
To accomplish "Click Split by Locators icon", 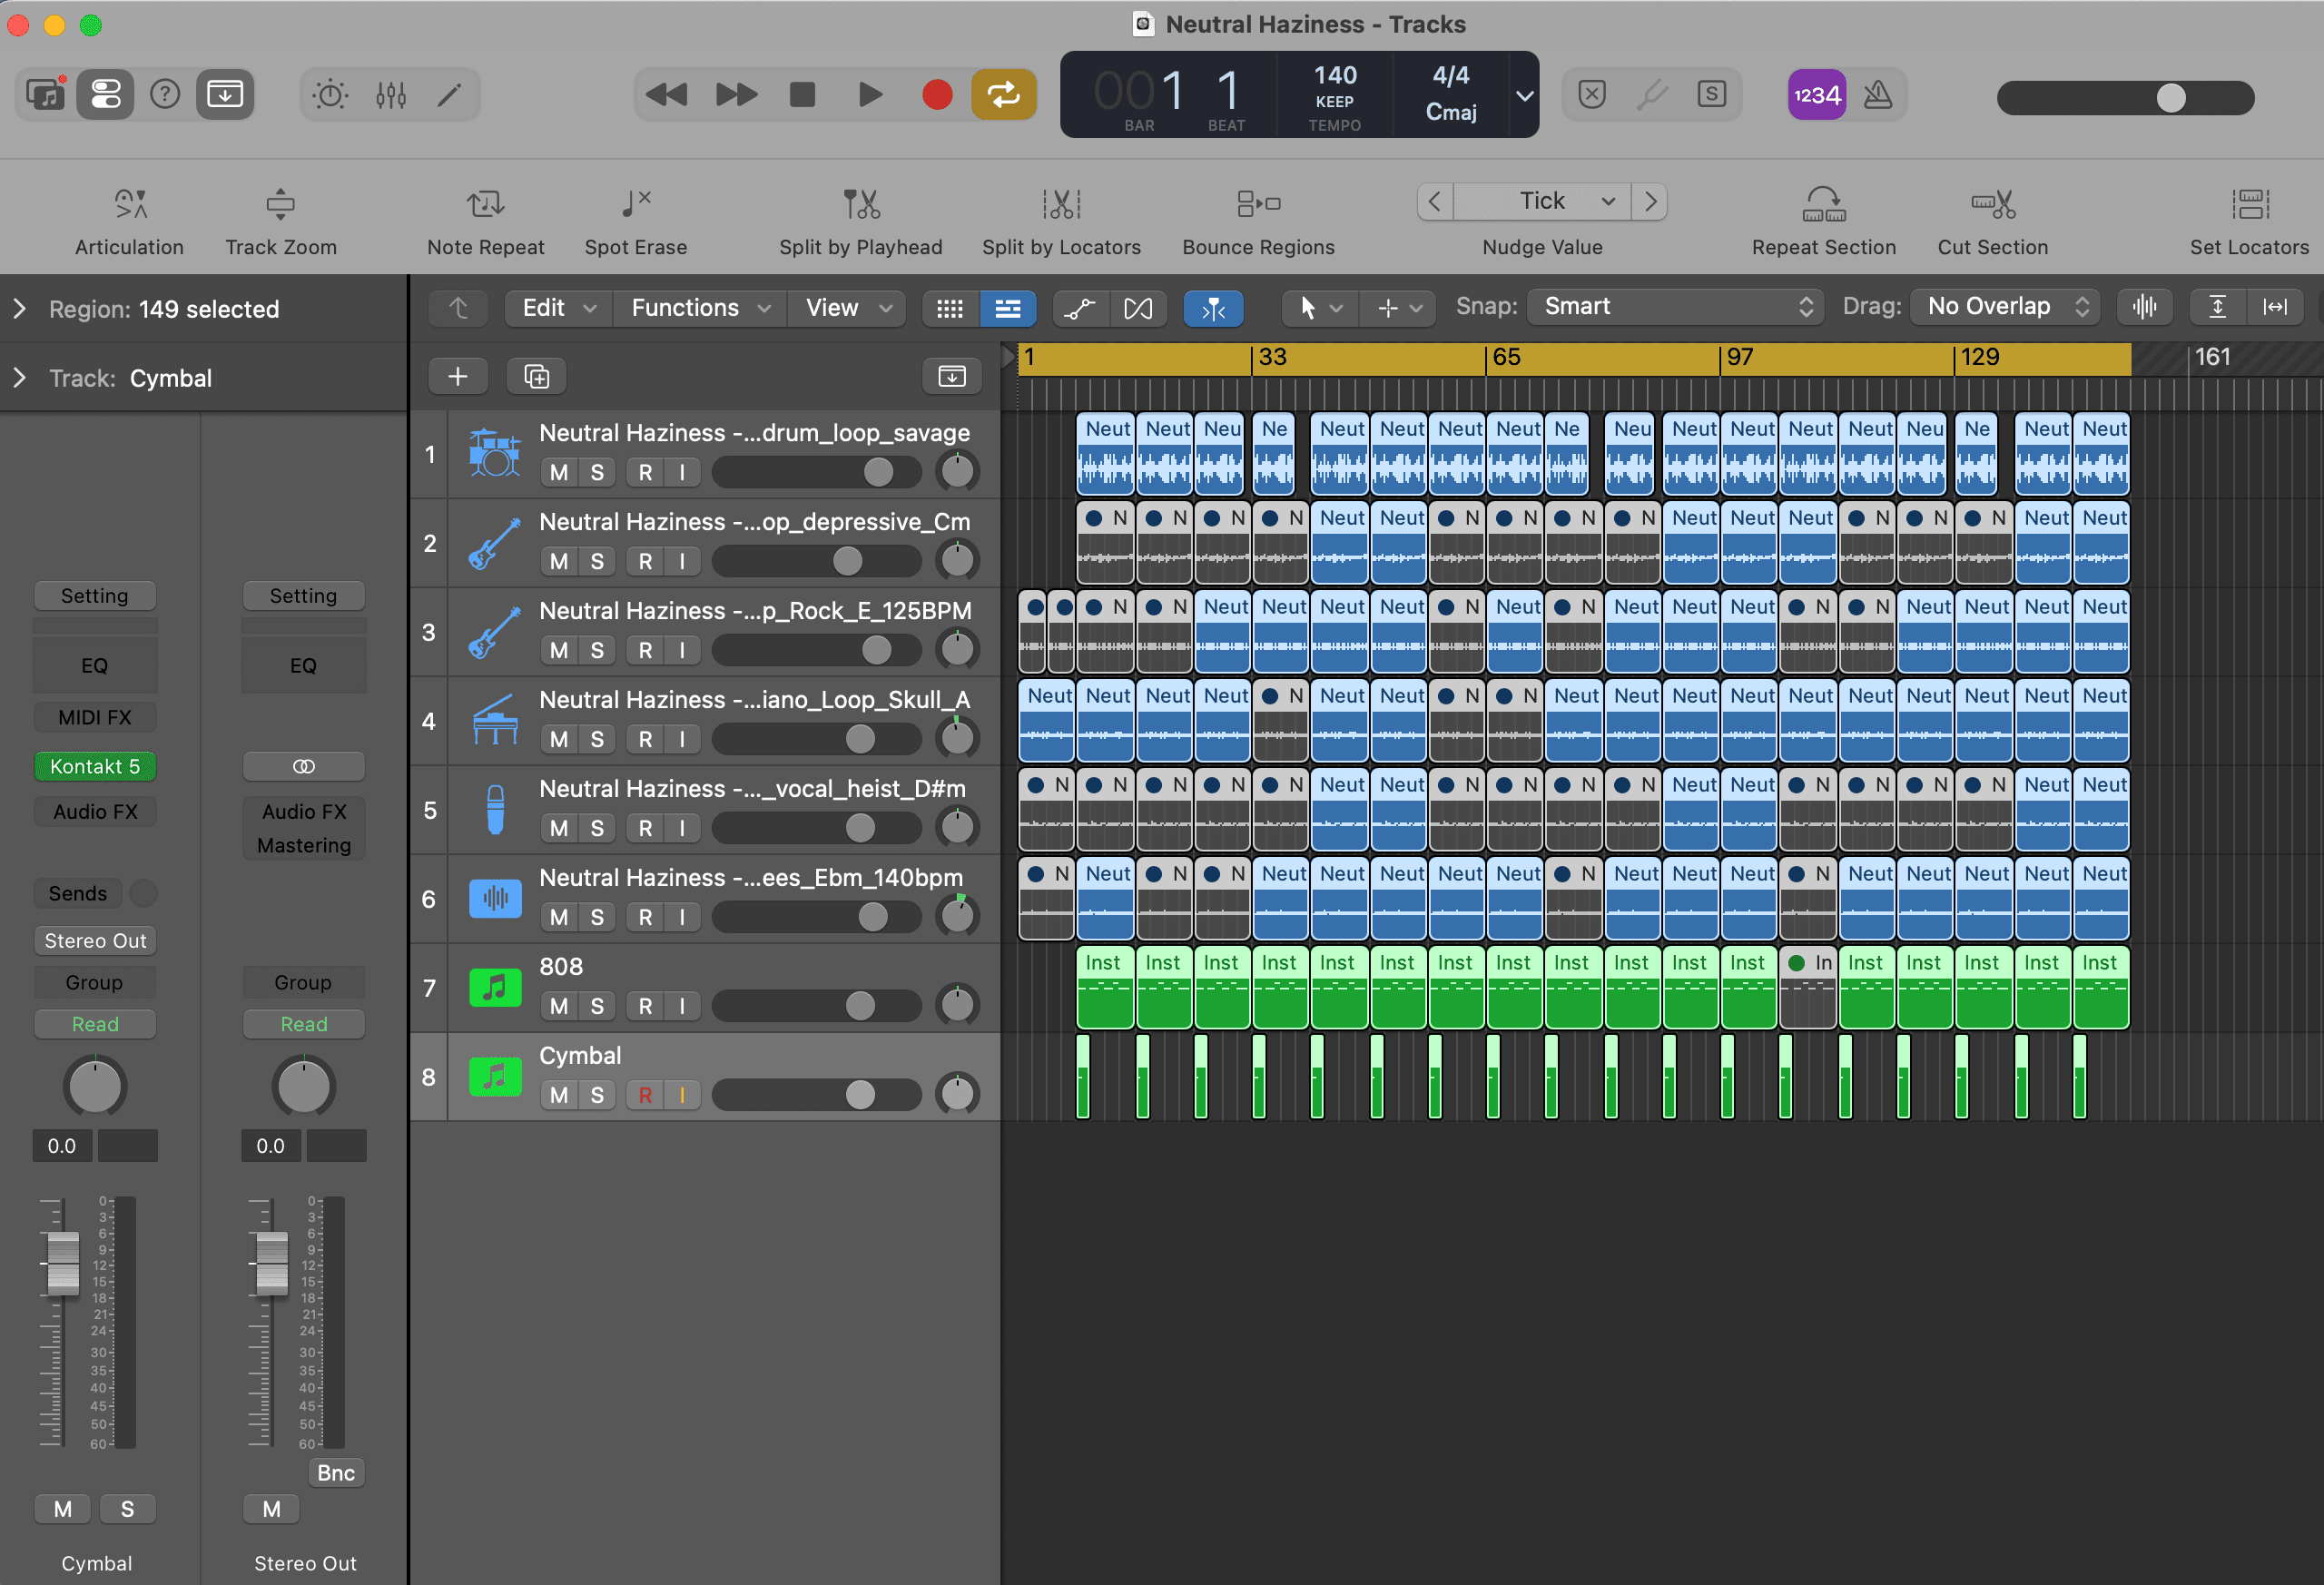I will click(1062, 204).
